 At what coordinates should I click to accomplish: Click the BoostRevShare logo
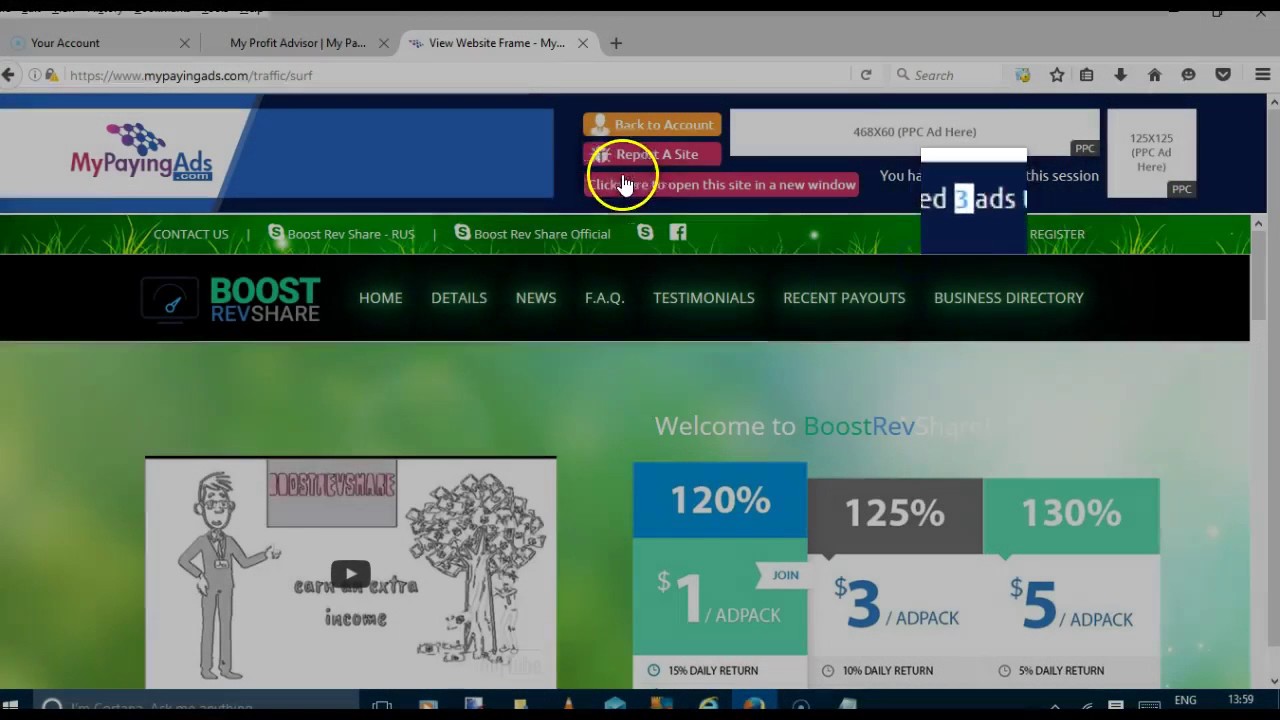pos(231,299)
